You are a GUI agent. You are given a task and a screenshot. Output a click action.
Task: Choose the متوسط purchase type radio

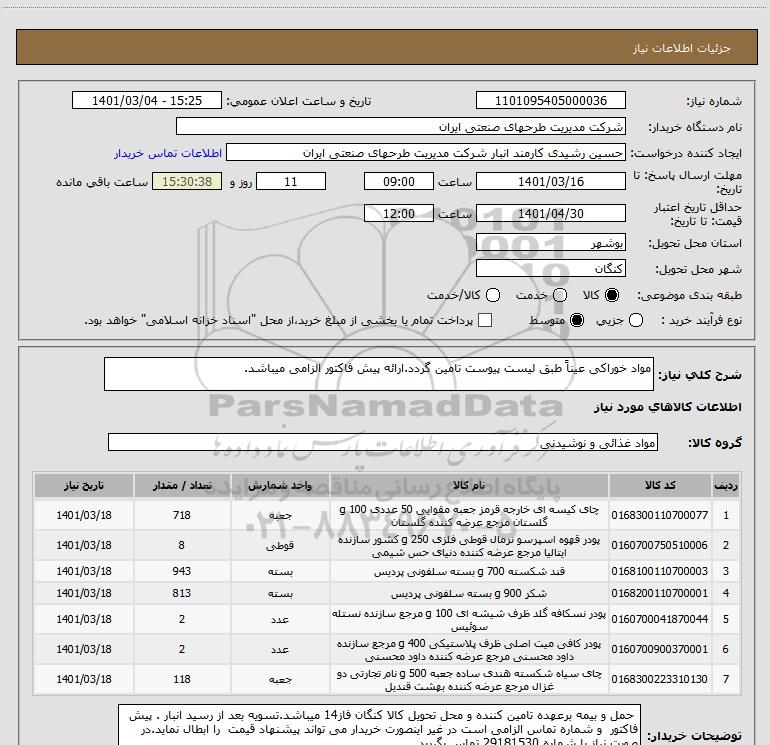[577, 320]
